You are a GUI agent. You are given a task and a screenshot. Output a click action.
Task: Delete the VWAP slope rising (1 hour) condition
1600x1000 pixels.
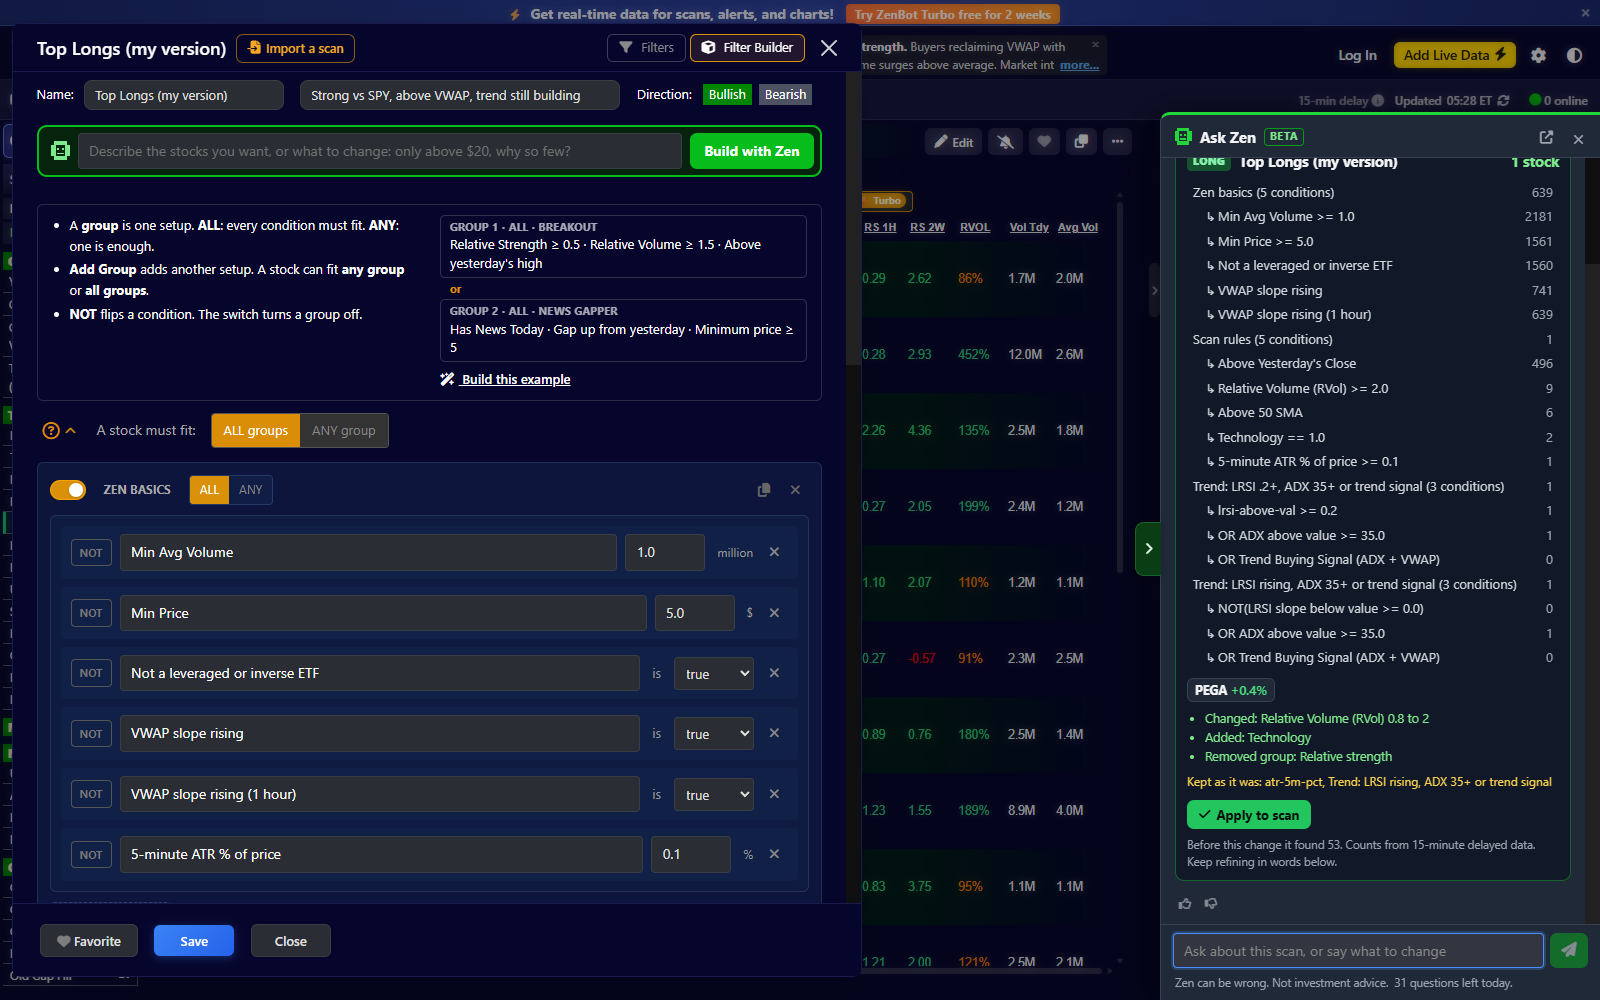coord(774,794)
